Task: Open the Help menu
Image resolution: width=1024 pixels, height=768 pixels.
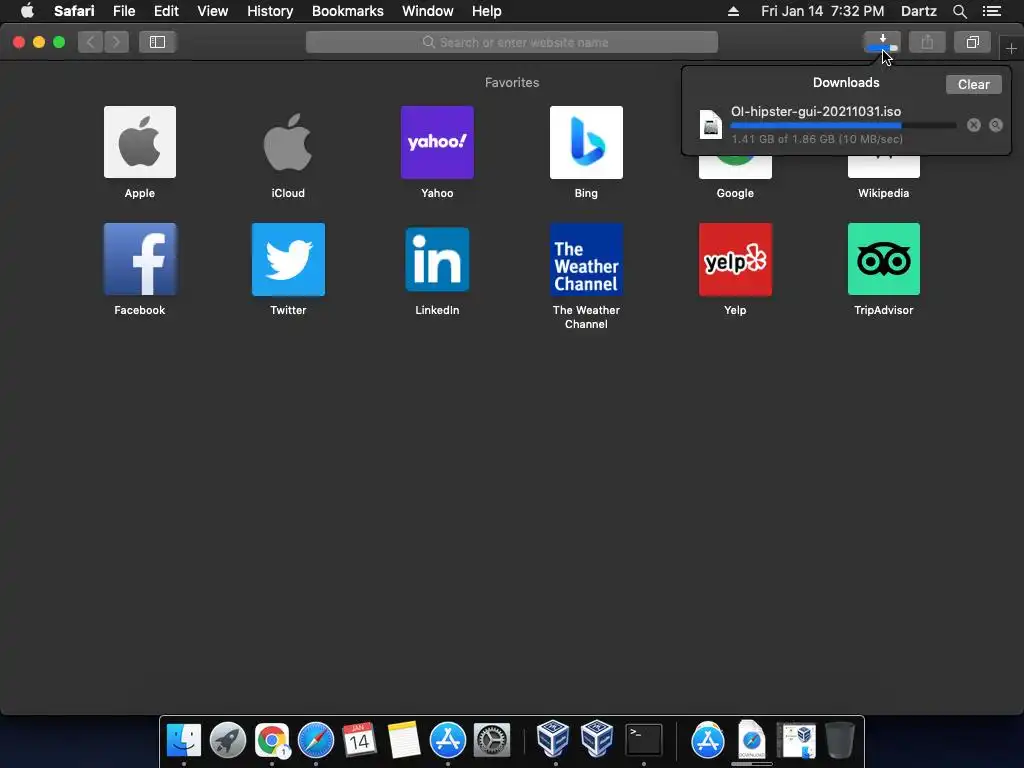Action: pos(487,11)
